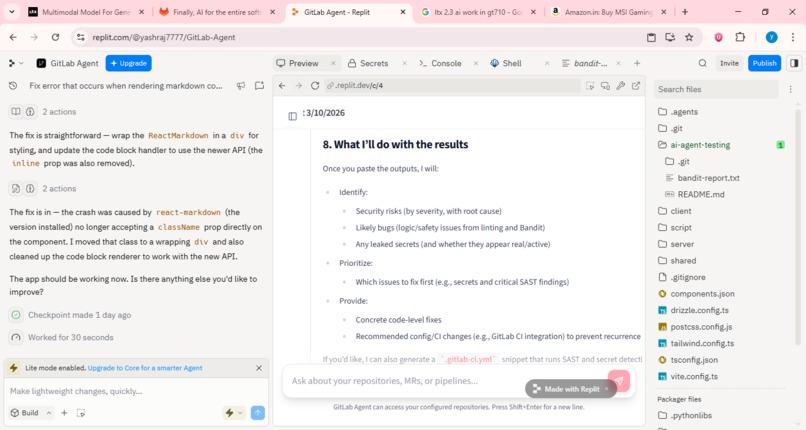
Task: Reload the preview page
Action: click(x=315, y=86)
